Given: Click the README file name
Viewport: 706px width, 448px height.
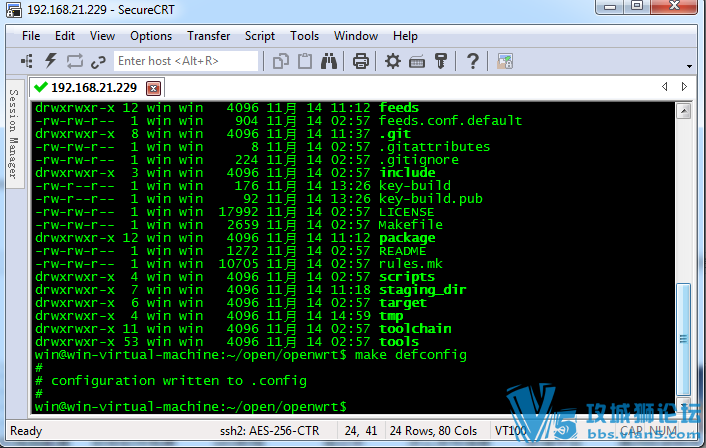Looking at the screenshot, I should pos(403,251).
